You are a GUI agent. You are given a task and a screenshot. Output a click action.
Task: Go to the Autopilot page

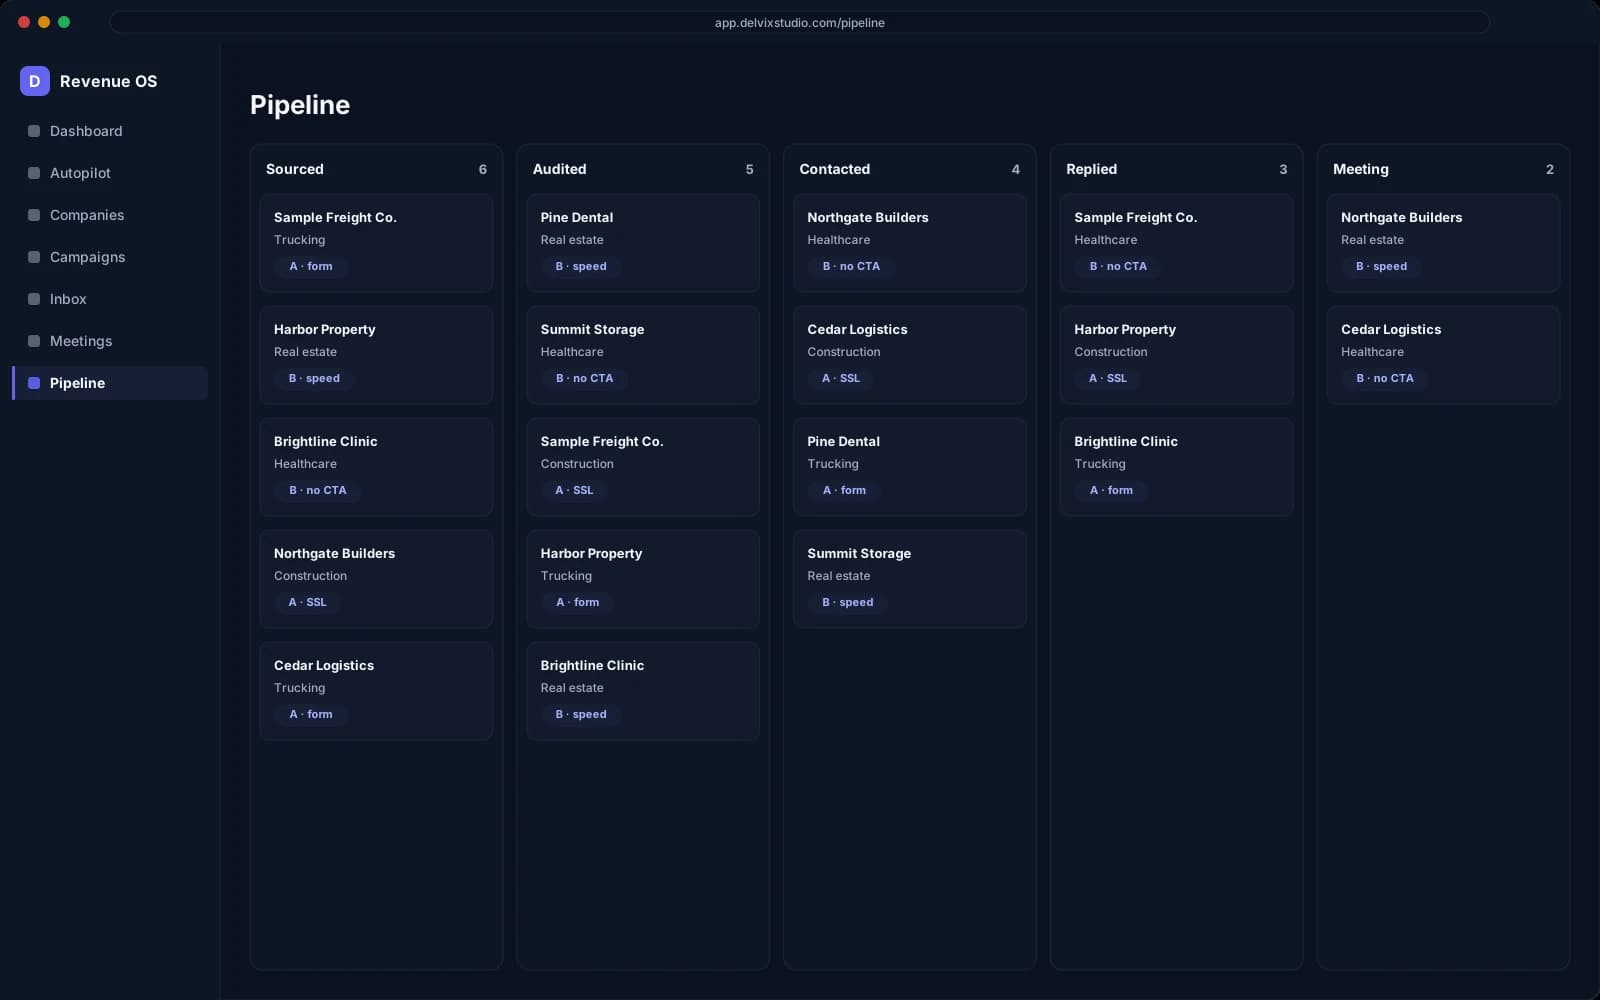point(110,173)
